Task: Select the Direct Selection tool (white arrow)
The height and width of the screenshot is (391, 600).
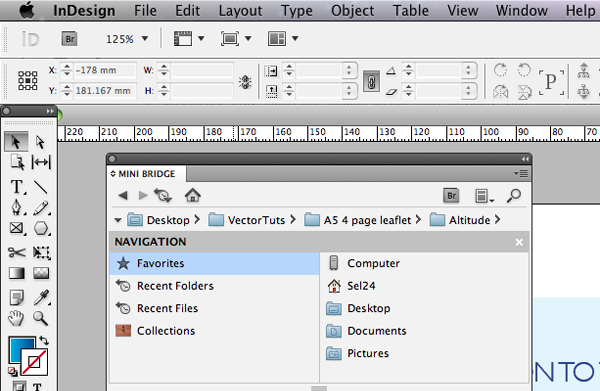Action: 40,142
